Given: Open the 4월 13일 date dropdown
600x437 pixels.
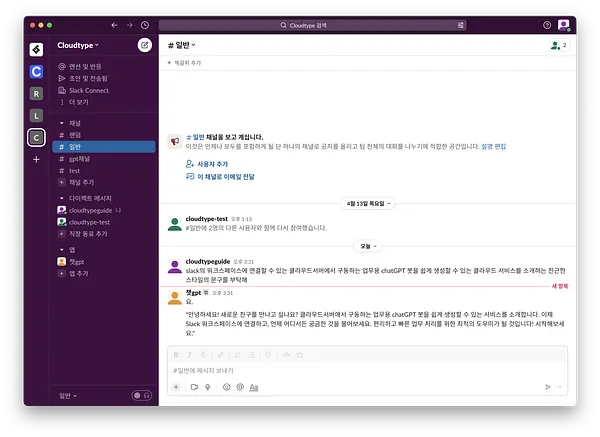Looking at the screenshot, I should pyautogui.click(x=368, y=204).
